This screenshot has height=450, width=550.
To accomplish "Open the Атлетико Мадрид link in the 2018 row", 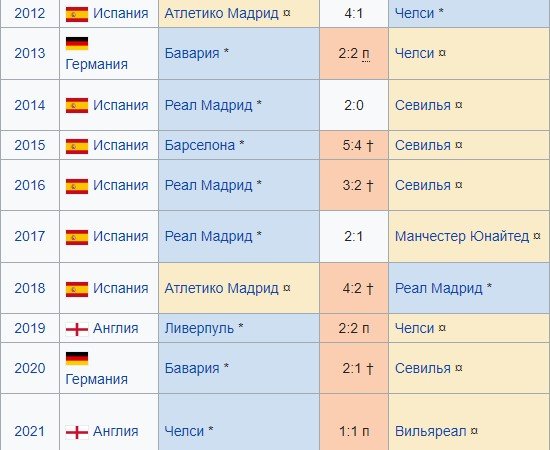I will [x=221, y=288].
